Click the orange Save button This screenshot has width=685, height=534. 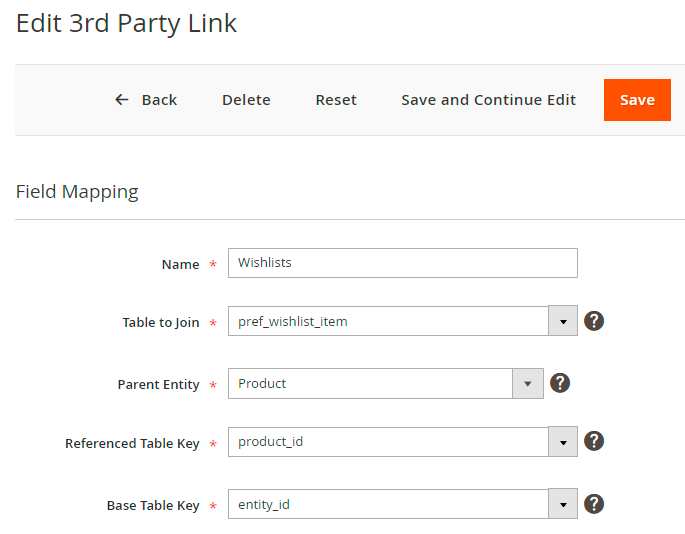(x=637, y=100)
